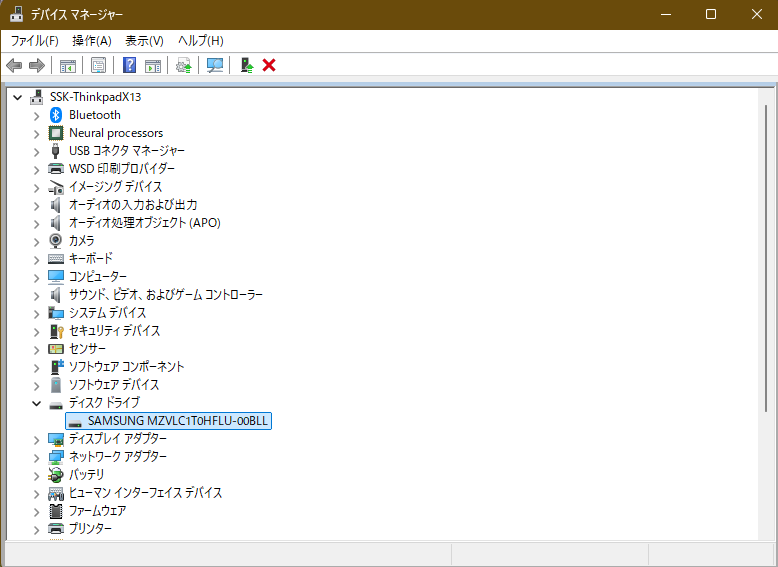Open the 表示(V) menu
This screenshot has width=778, height=567.
tap(144, 40)
